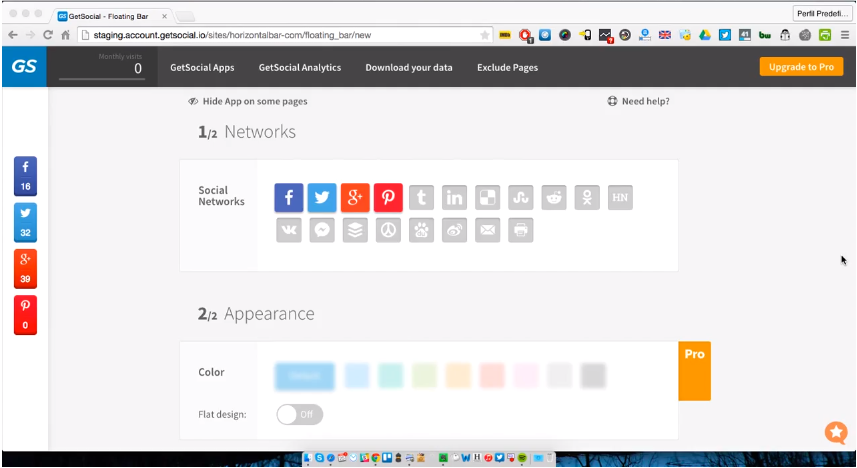Select the Pinterest network tile
Image resolution: width=857 pixels, height=468 pixels.
[388, 197]
